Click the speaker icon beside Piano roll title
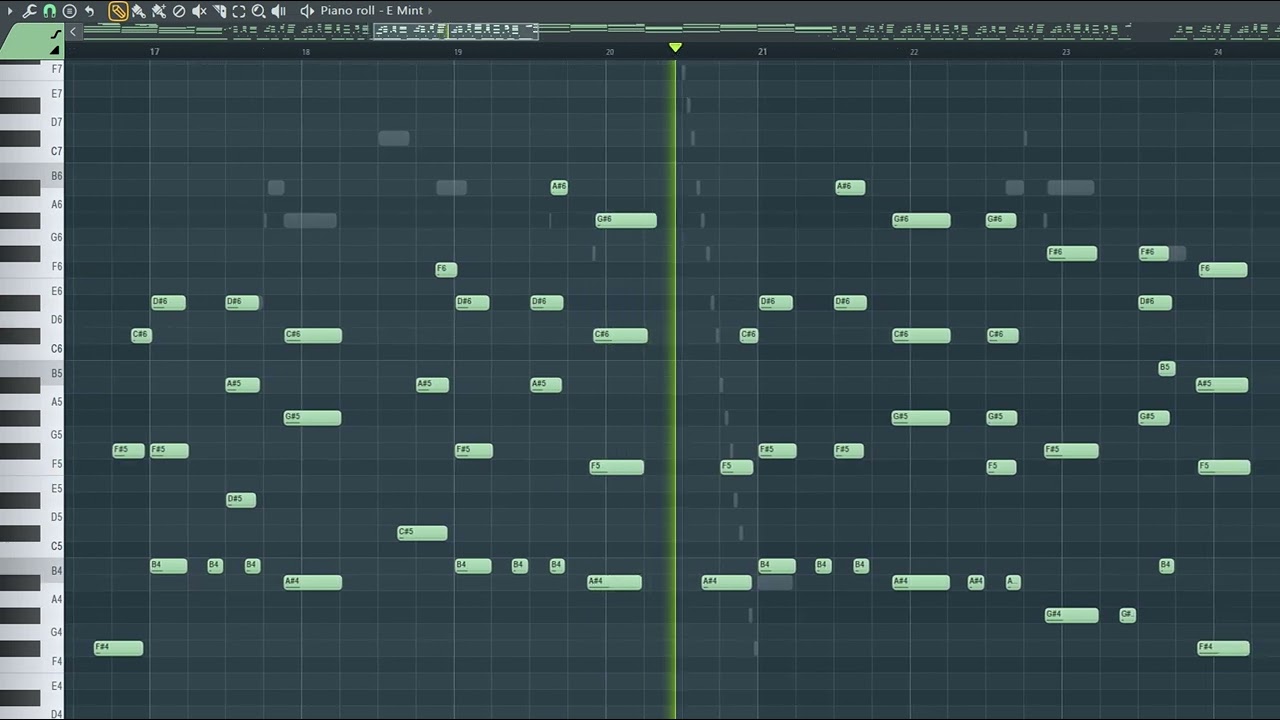The height and width of the screenshot is (720, 1280). [307, 11]
